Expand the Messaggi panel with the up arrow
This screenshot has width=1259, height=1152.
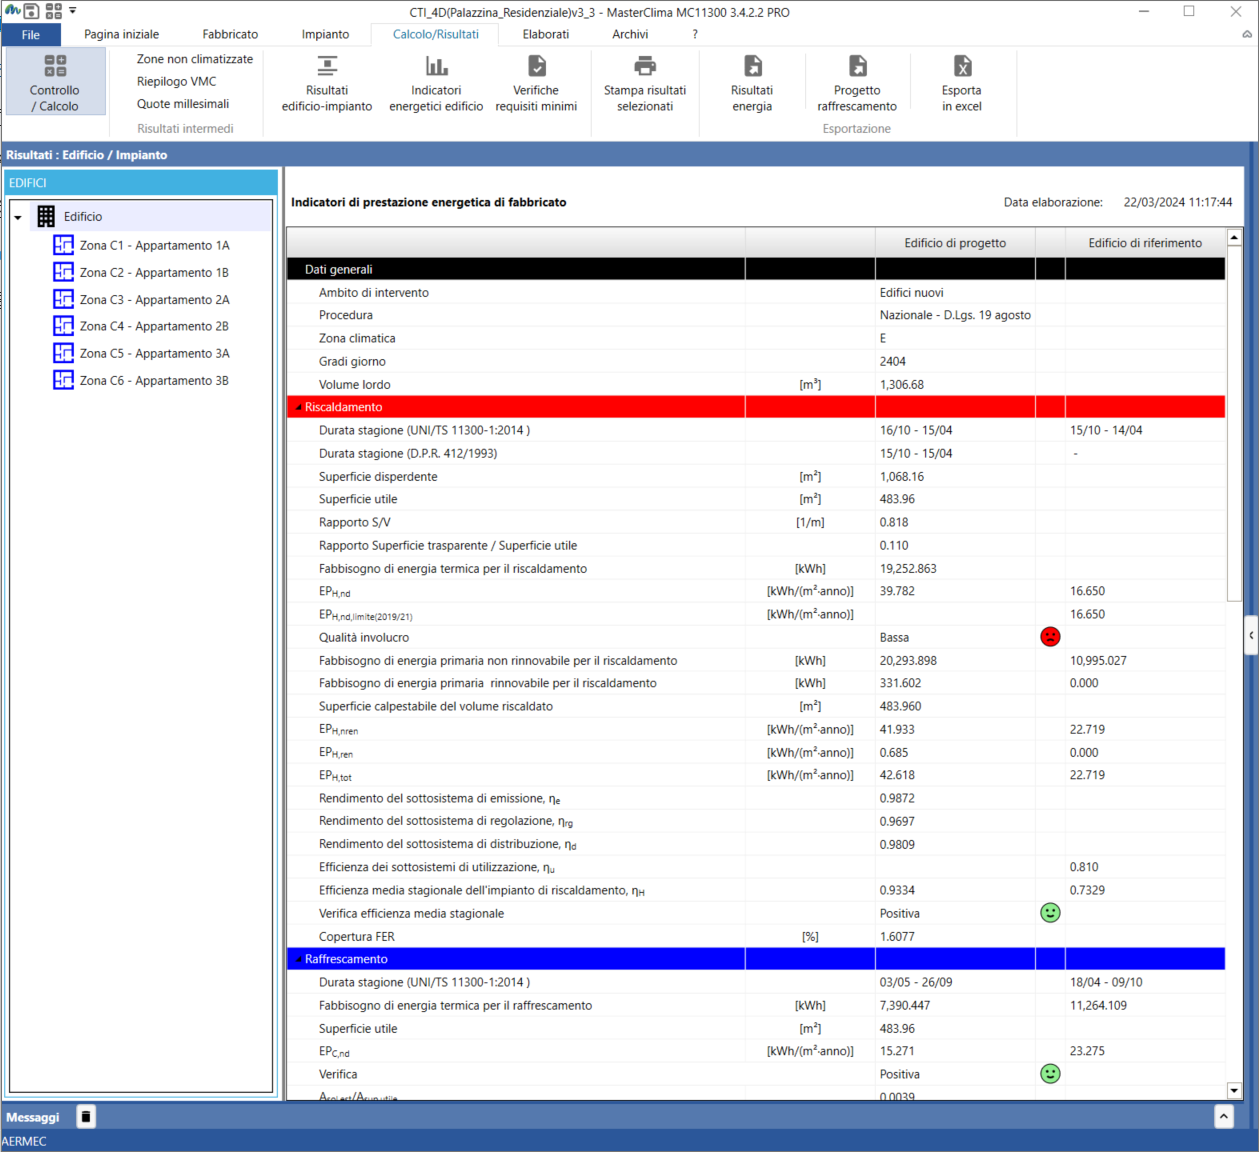point(1224,1117)
